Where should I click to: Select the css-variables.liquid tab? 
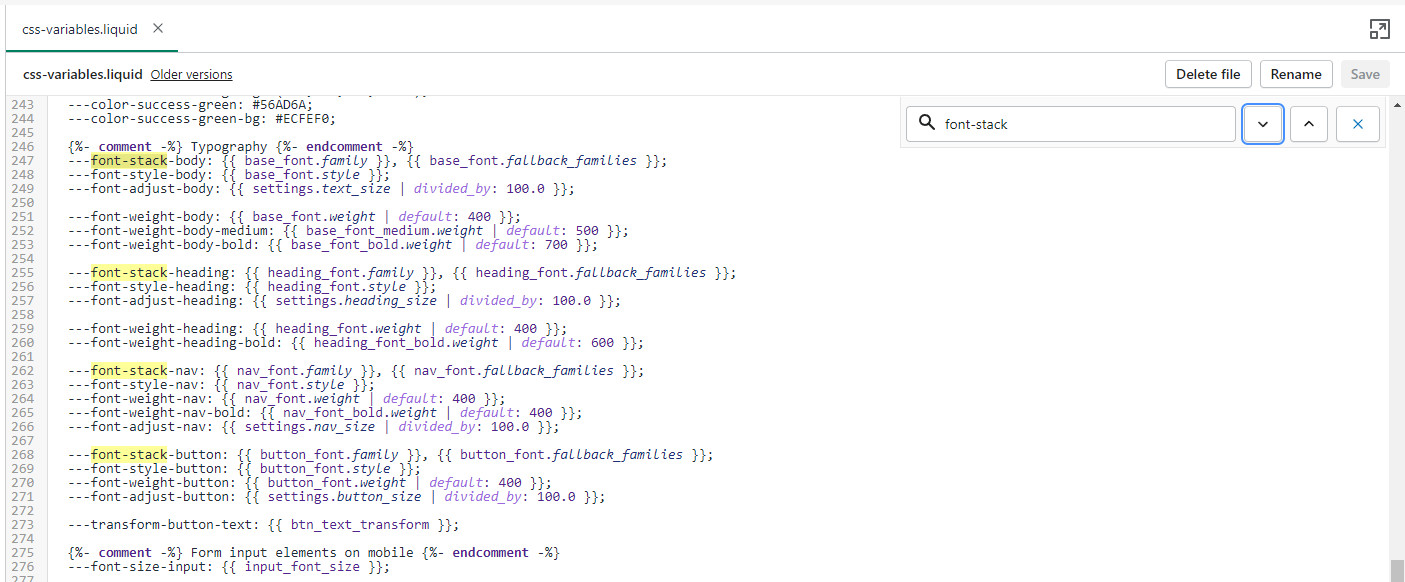80,29
